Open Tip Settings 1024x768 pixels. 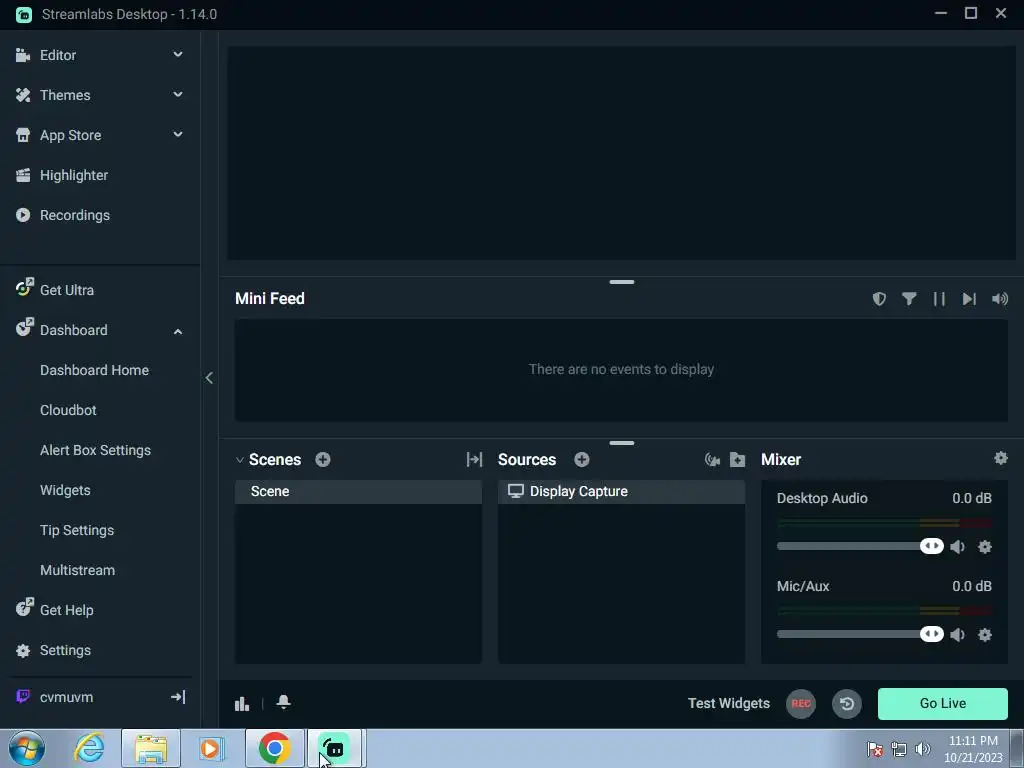pyautogui.click(x=77, y=530)
